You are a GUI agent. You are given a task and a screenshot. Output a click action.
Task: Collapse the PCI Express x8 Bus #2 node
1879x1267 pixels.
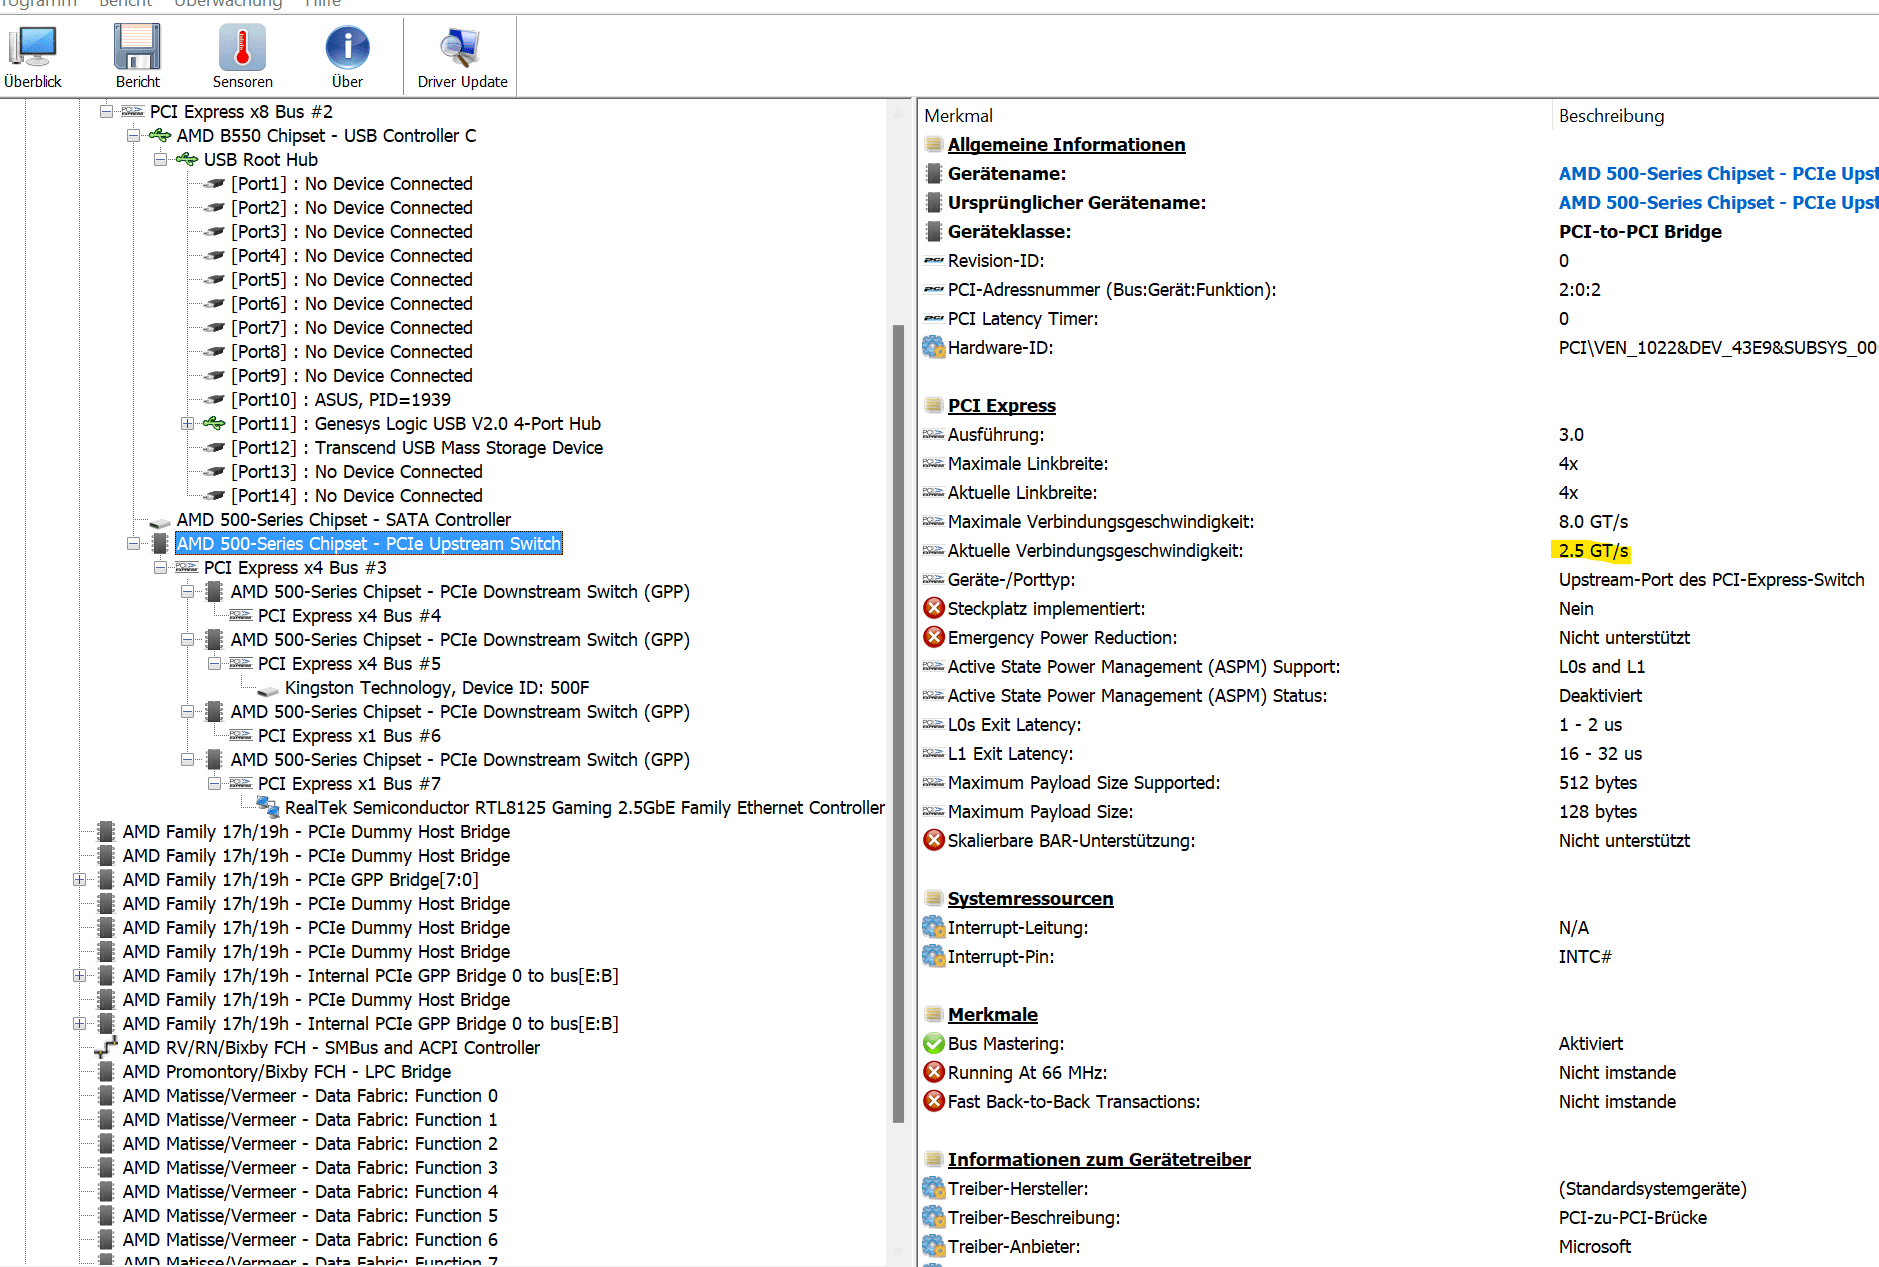tap(106, 111)
